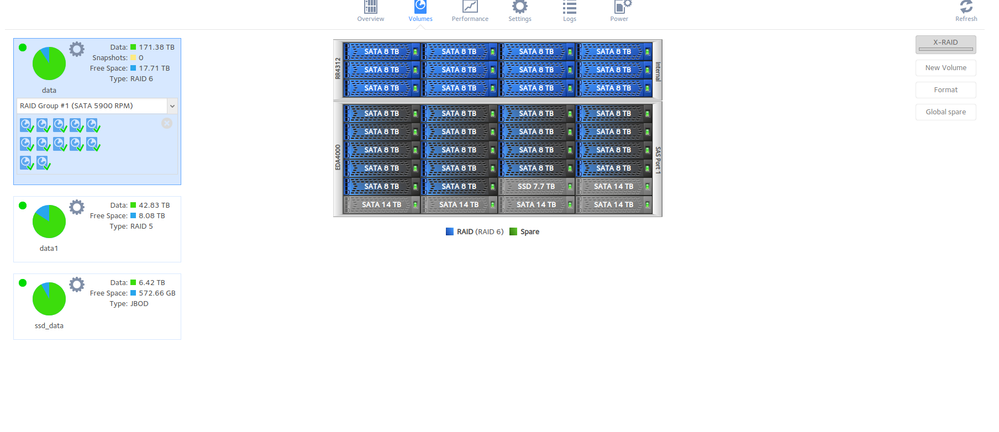
Task: Click the RAID 6 type value
Action: (x=141, y=79)
